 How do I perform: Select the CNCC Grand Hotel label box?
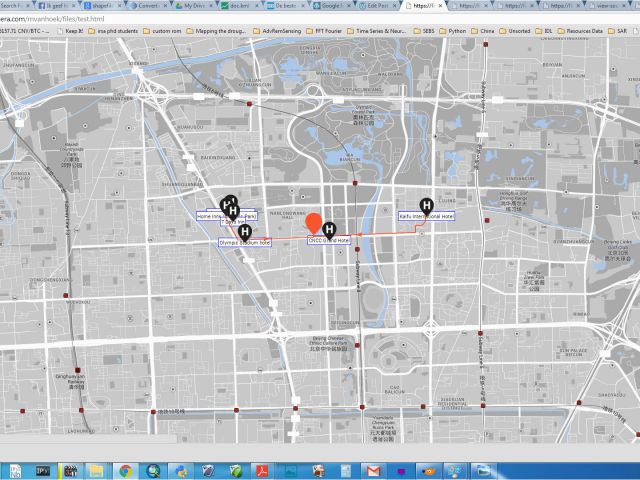point(329,240)
